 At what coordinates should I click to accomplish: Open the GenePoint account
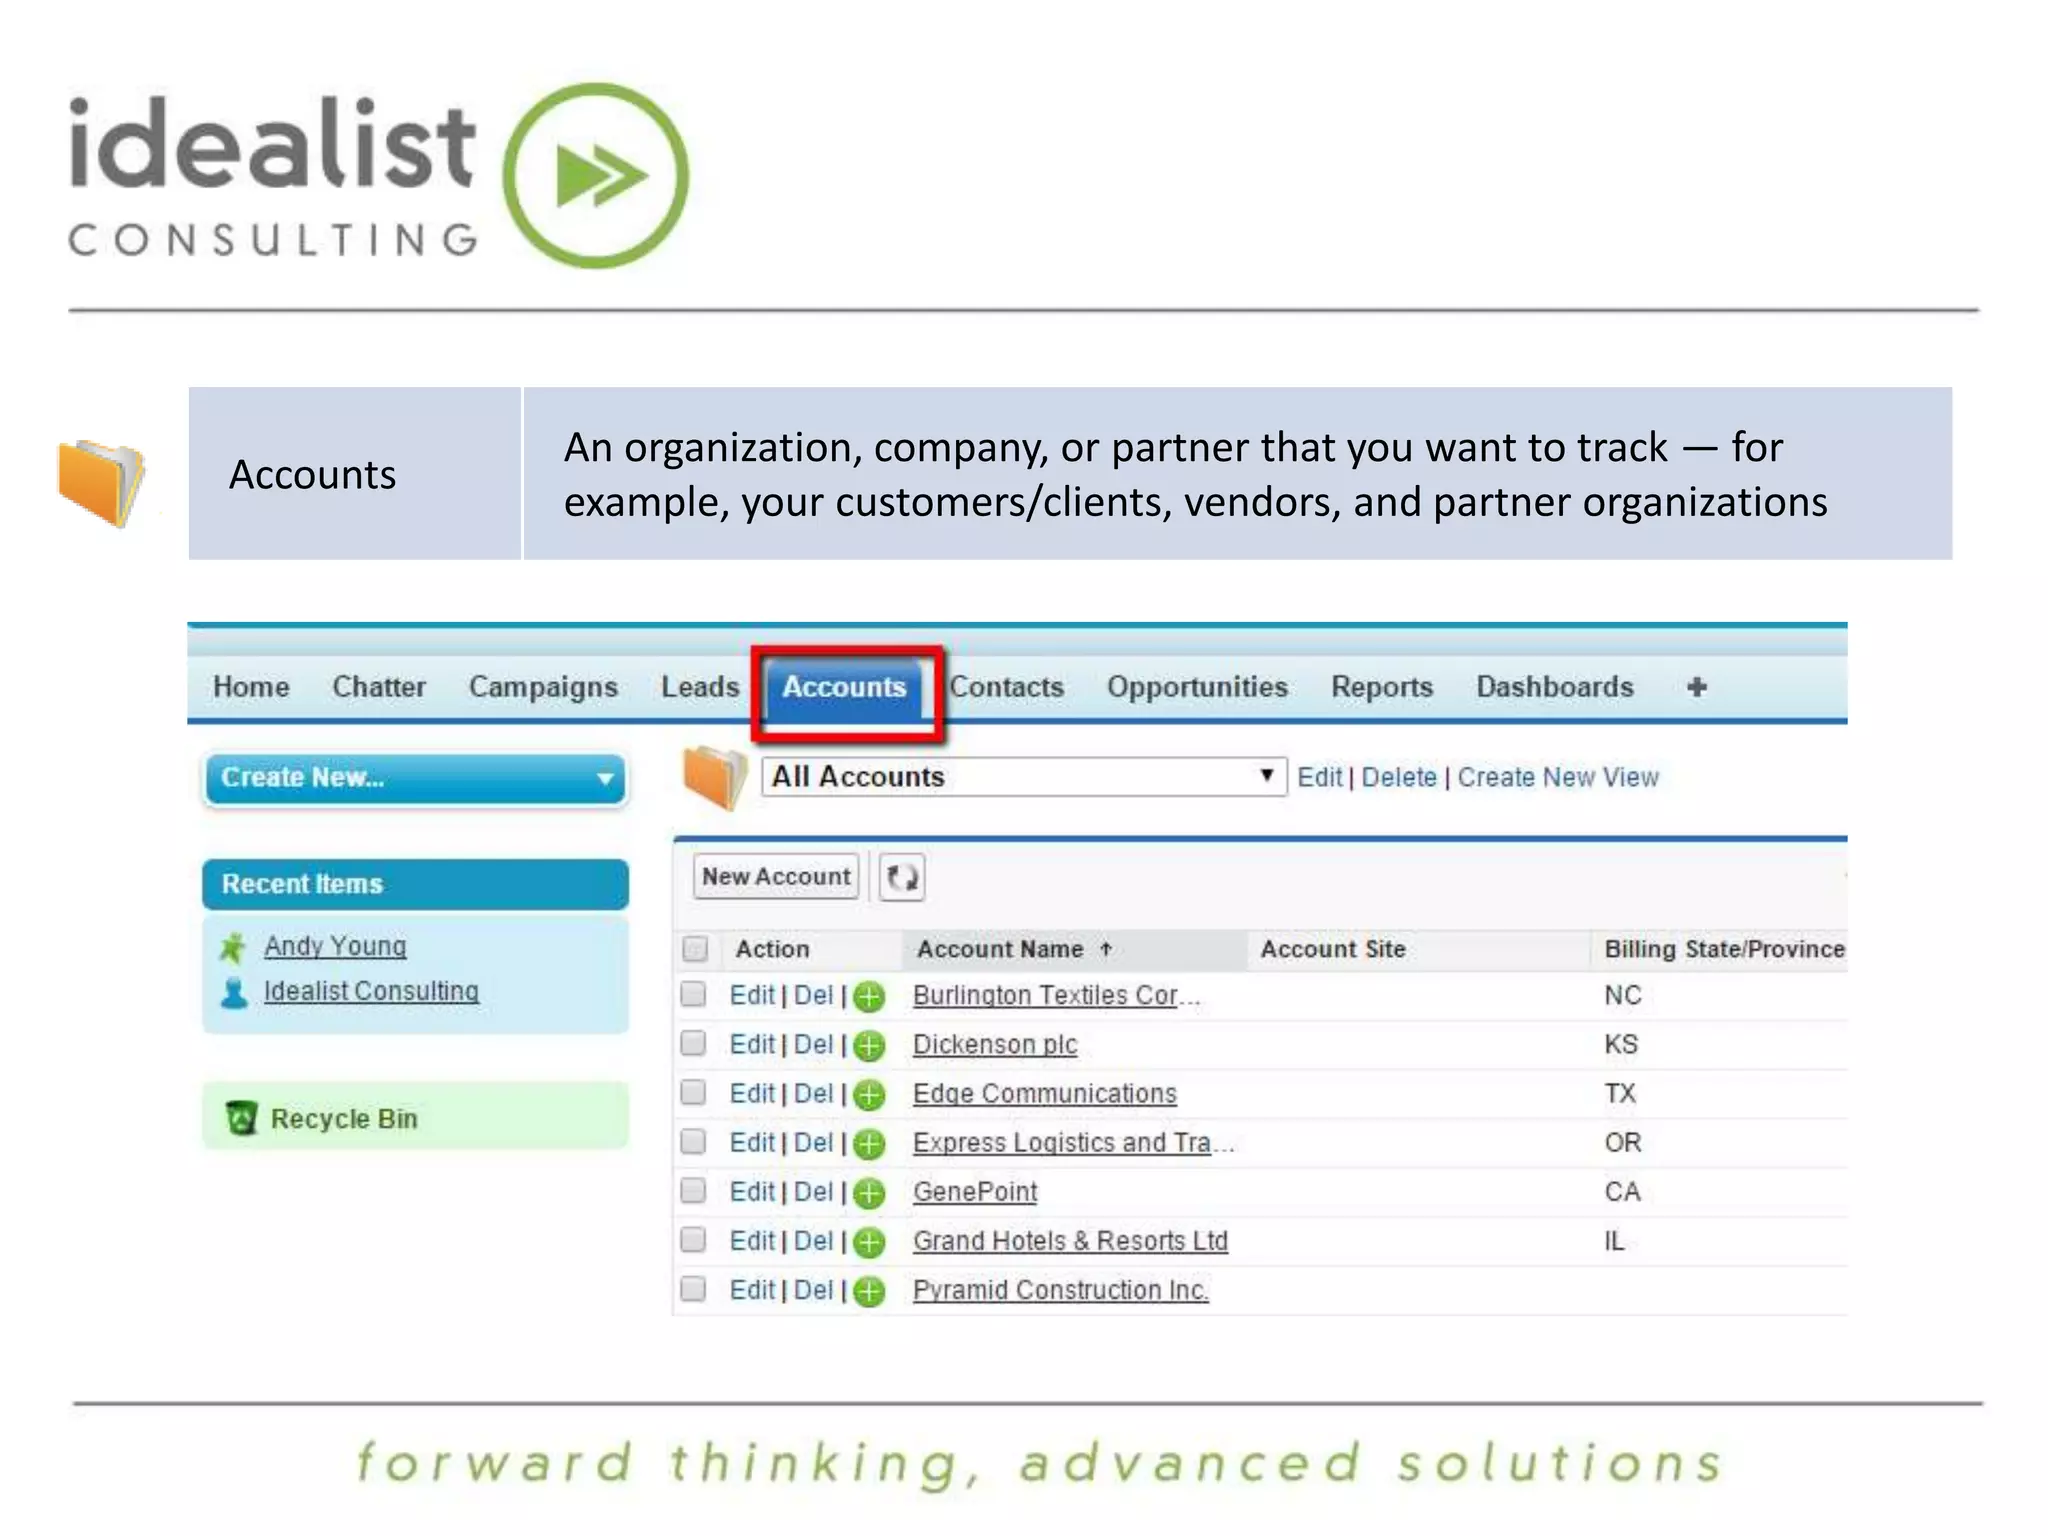coord(975,1192)
